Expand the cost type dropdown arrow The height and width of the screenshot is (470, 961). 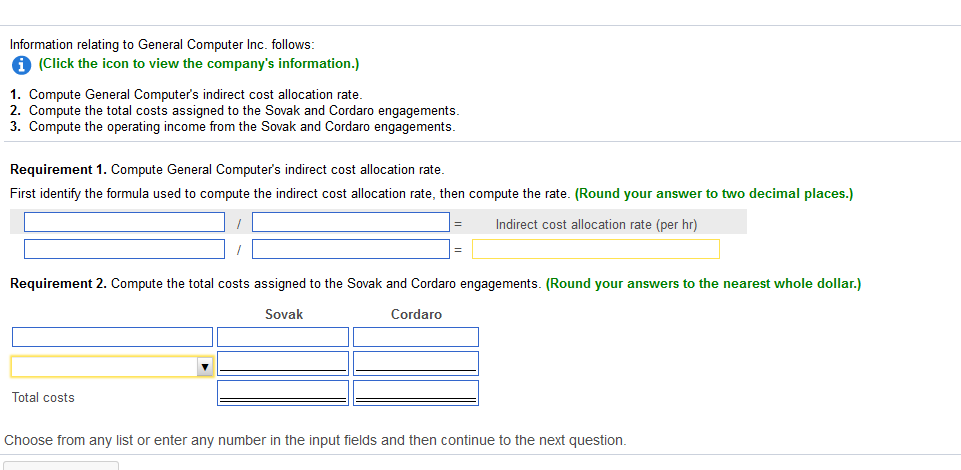(x=204, y=367)
